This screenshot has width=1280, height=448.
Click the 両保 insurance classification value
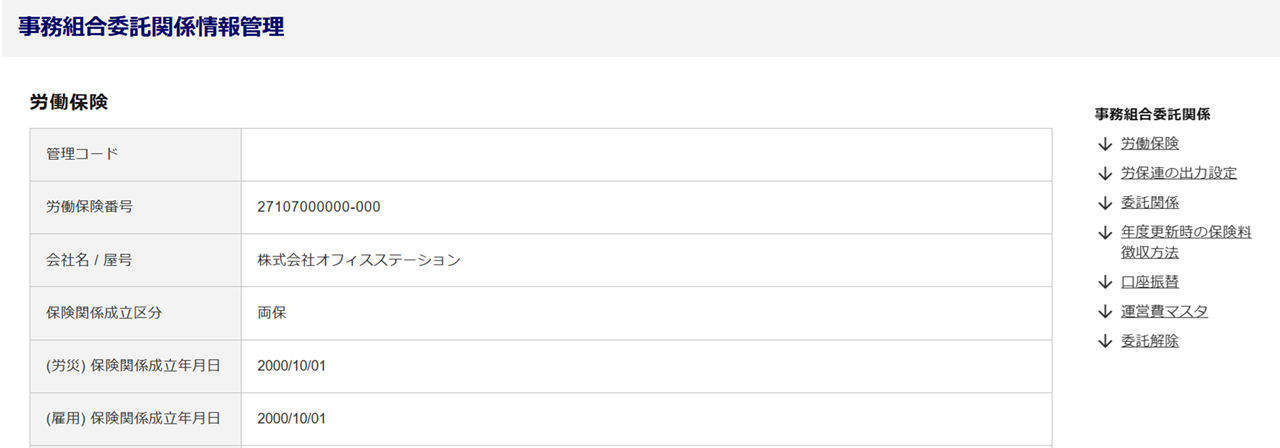pyautogui.click(x=272, y=313)
